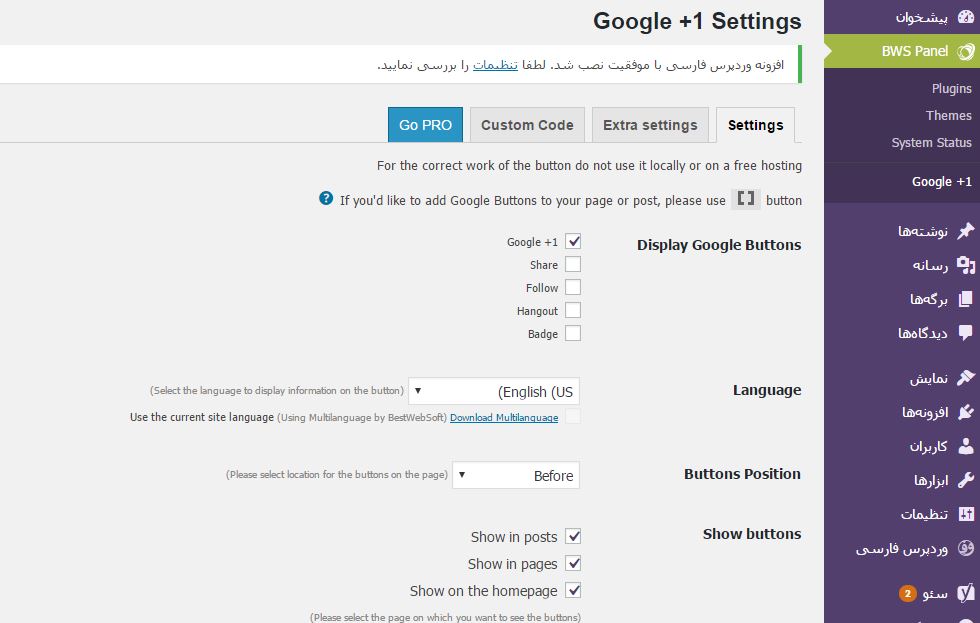Screen dimensions: 980x623
Task: Click the plug icon for افزونه‌ها
Action: click(x=966, y=412)
